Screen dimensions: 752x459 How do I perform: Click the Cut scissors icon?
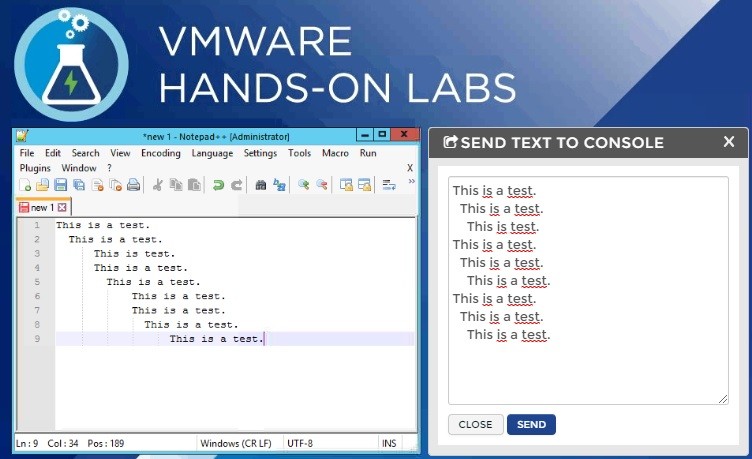coord(157,185)
